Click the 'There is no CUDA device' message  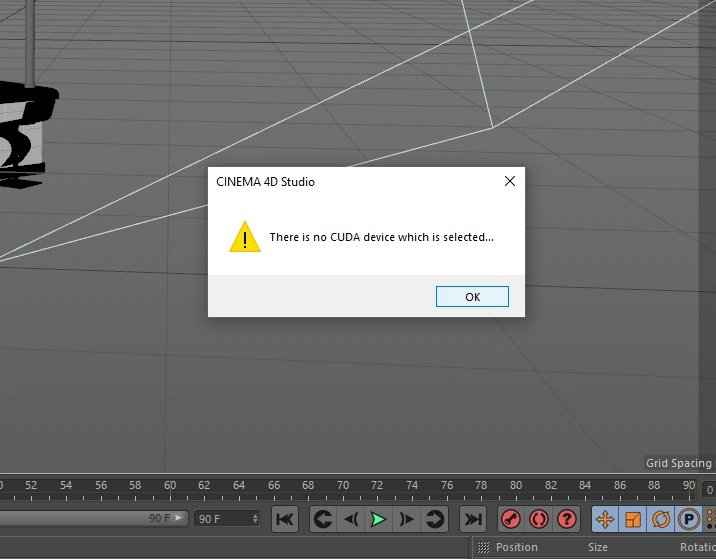(x=381, y=237)
